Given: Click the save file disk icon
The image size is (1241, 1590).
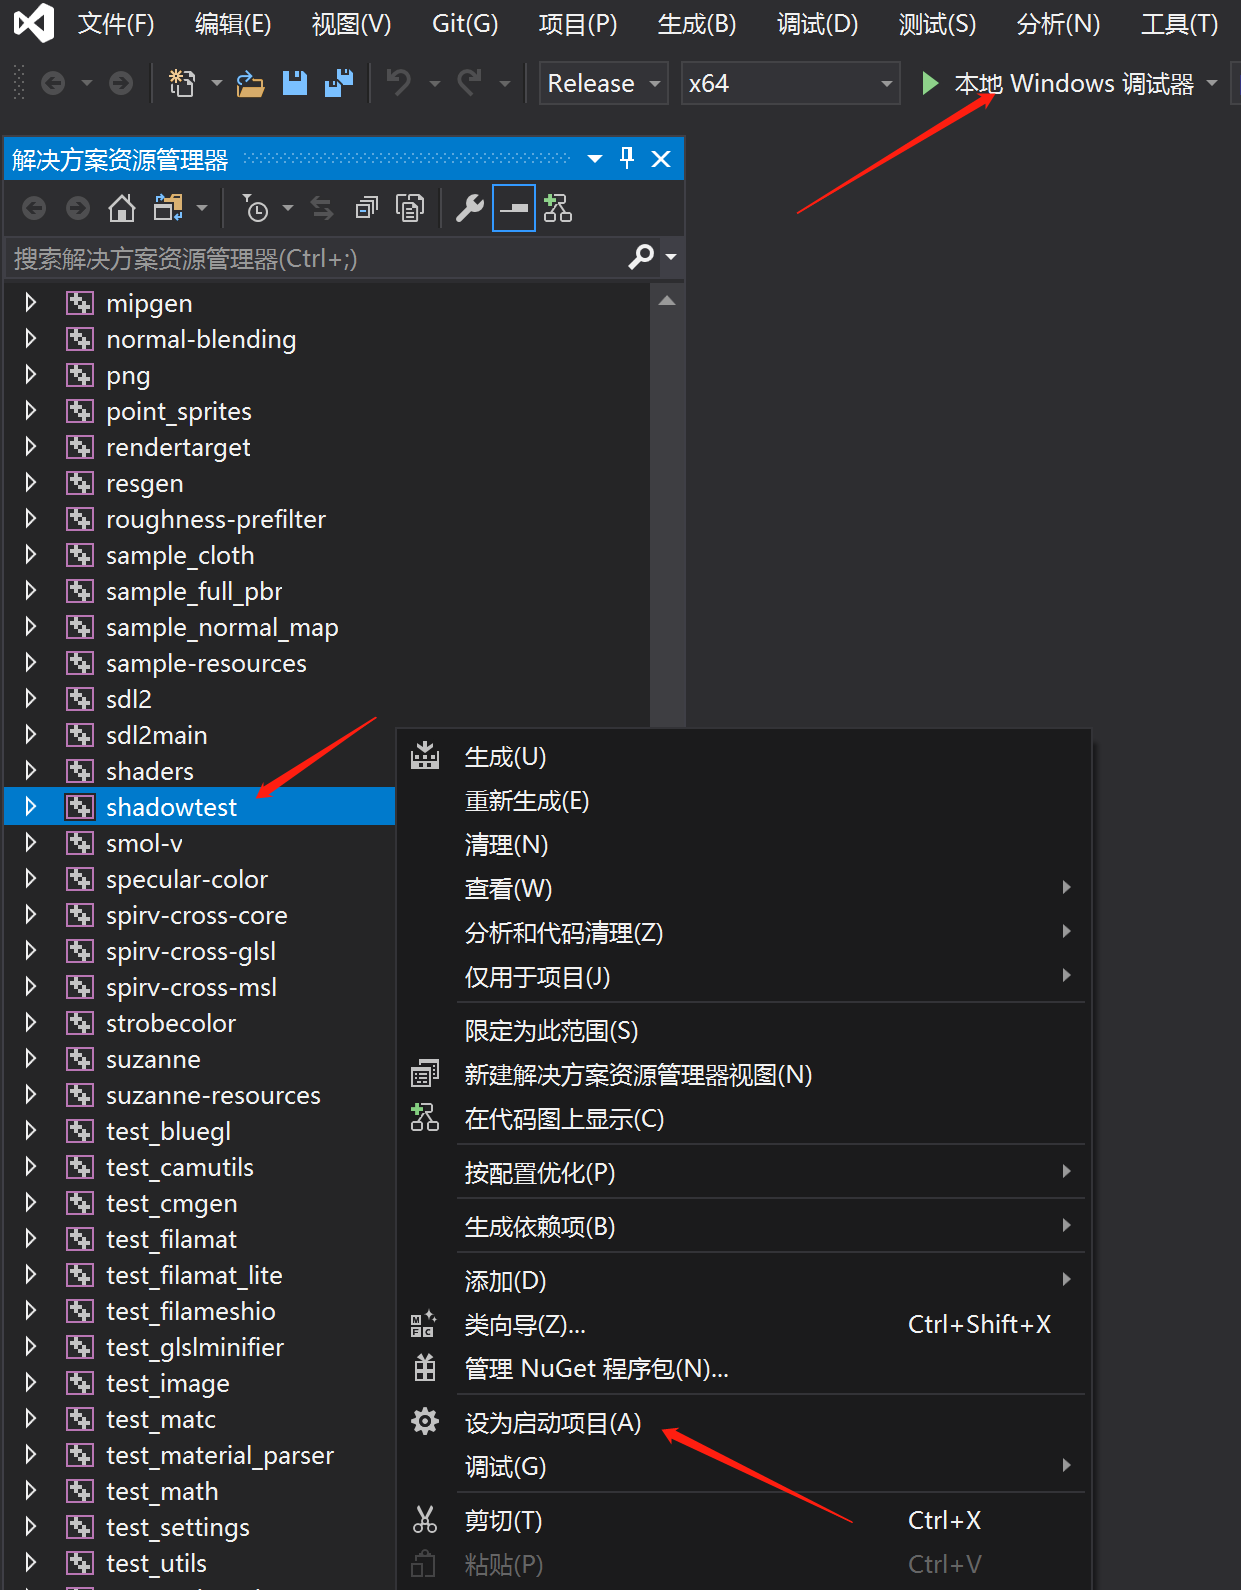Looking at the screenshot, I should point(295,83).
